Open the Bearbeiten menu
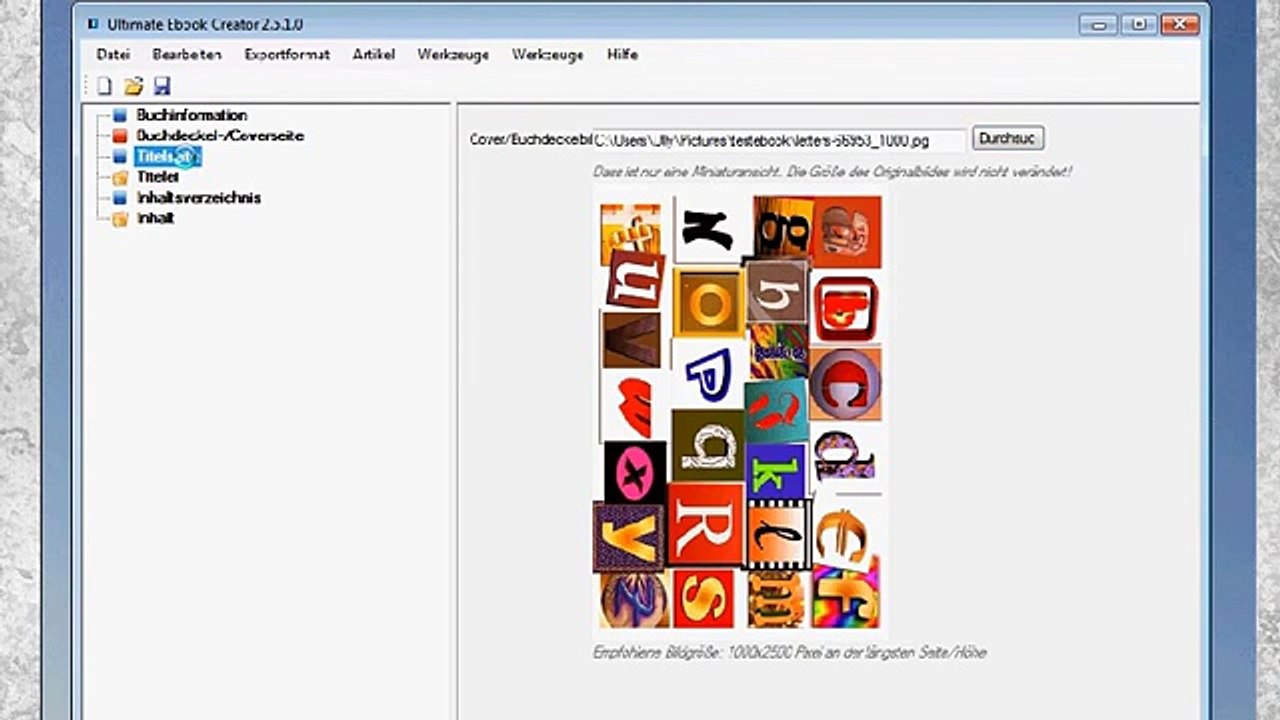 (187, 54)
